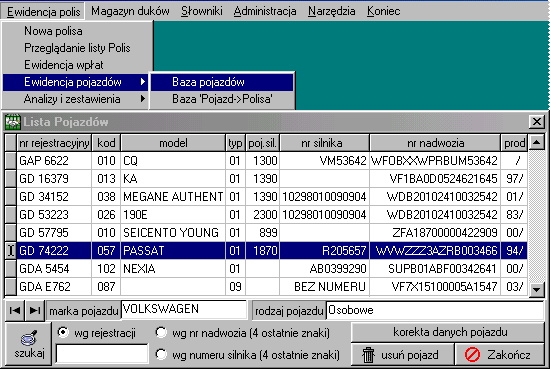Viewport: 550px width, 369px height.
Task: Select Baza 'Pojazd->Polisa' submenu item
Action: [222, 99]
